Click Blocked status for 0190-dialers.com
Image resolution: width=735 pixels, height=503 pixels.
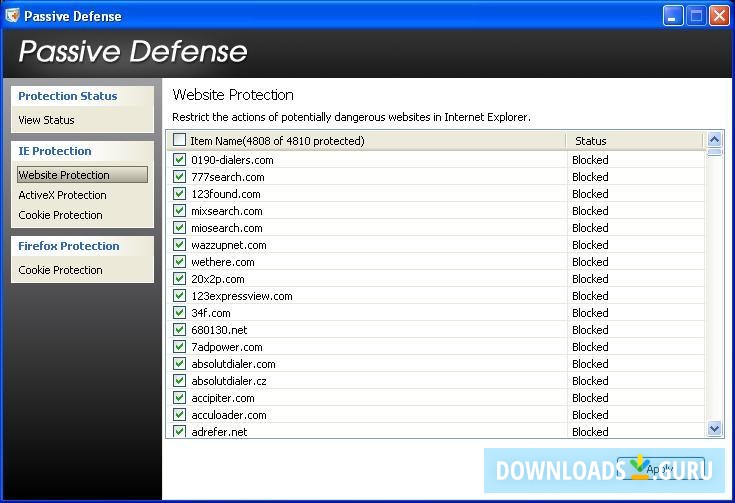coord(590,160)
